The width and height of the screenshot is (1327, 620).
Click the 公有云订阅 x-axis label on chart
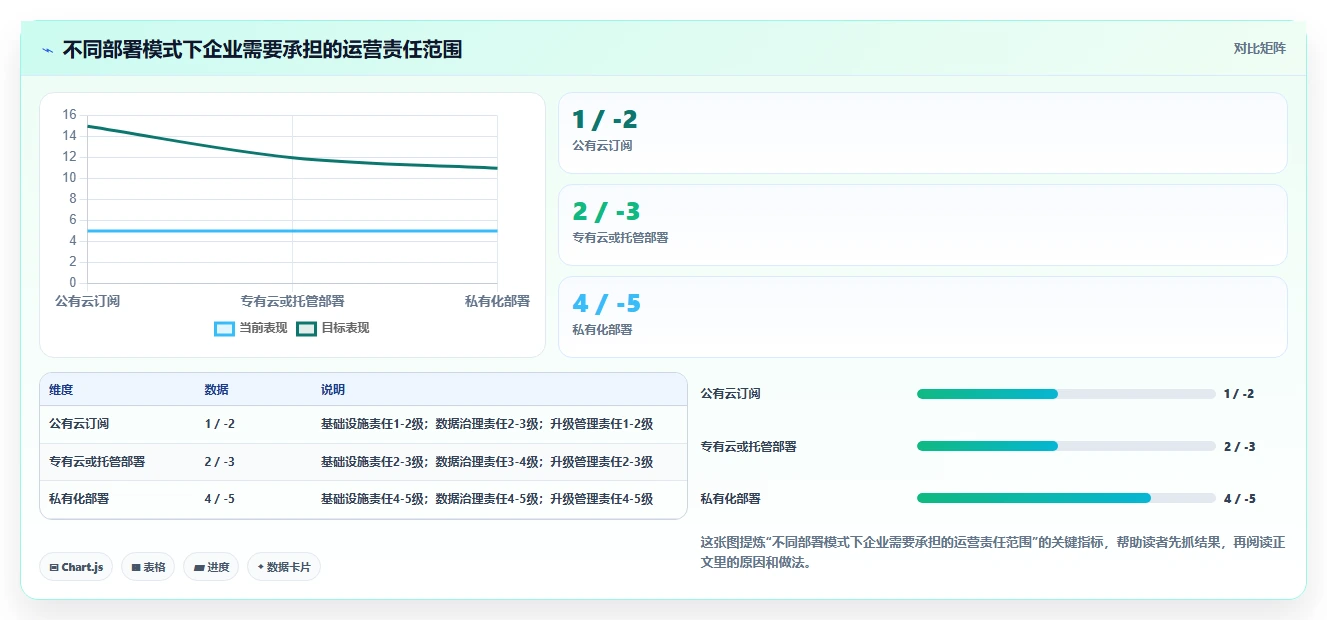[x=87, y=301]
